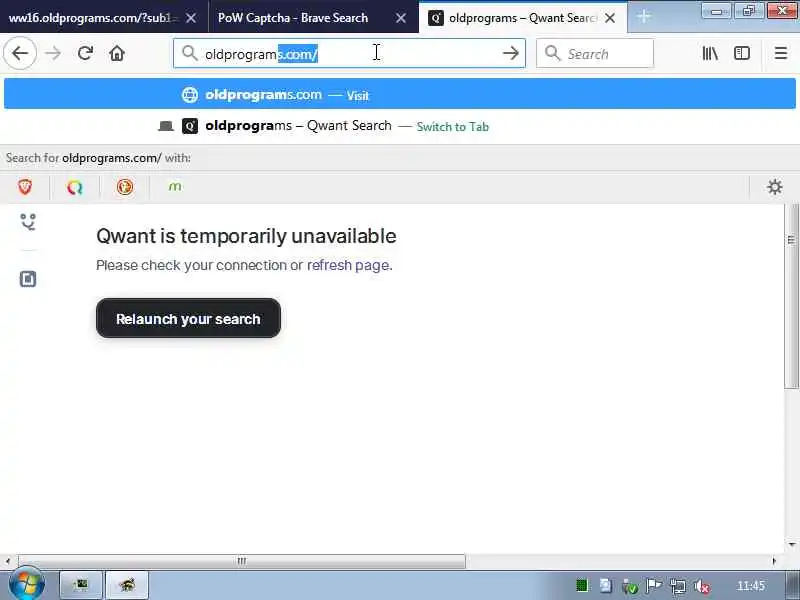Screen dimensions: 800x600
Task: Click the horizontal scrollbar thumb
Action: [242, 561]
